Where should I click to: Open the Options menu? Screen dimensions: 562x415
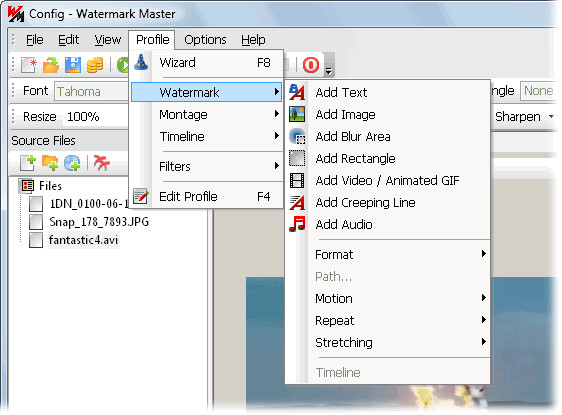click(205, 39)
